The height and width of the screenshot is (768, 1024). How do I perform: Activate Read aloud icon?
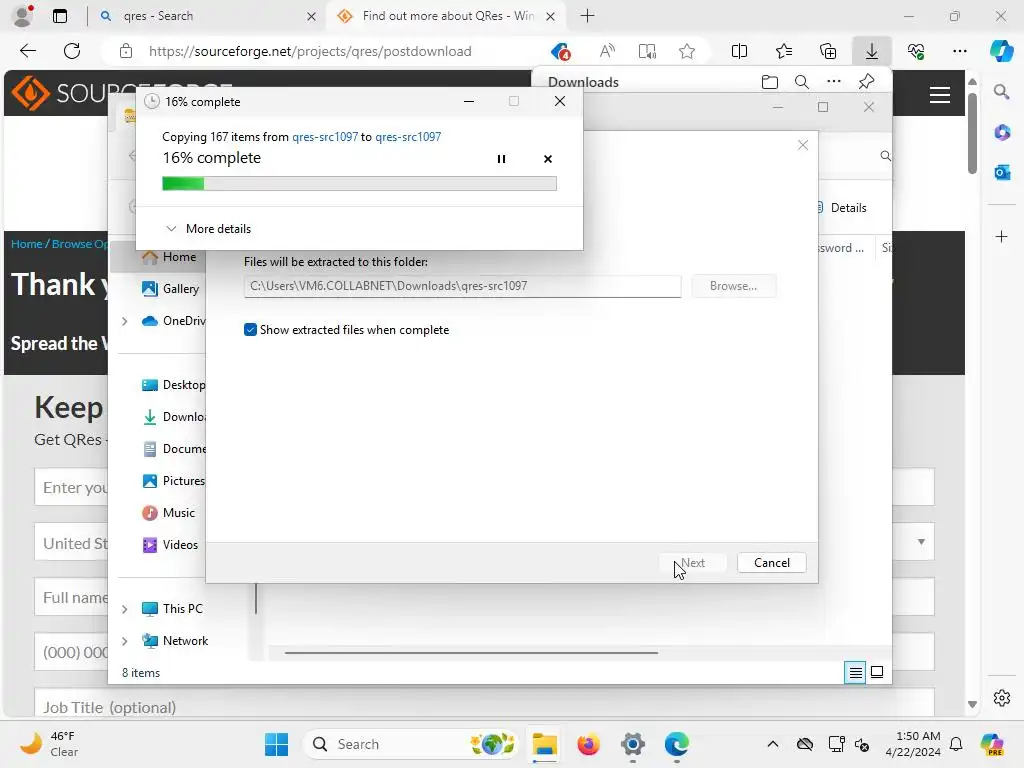[x=607, y=51]
